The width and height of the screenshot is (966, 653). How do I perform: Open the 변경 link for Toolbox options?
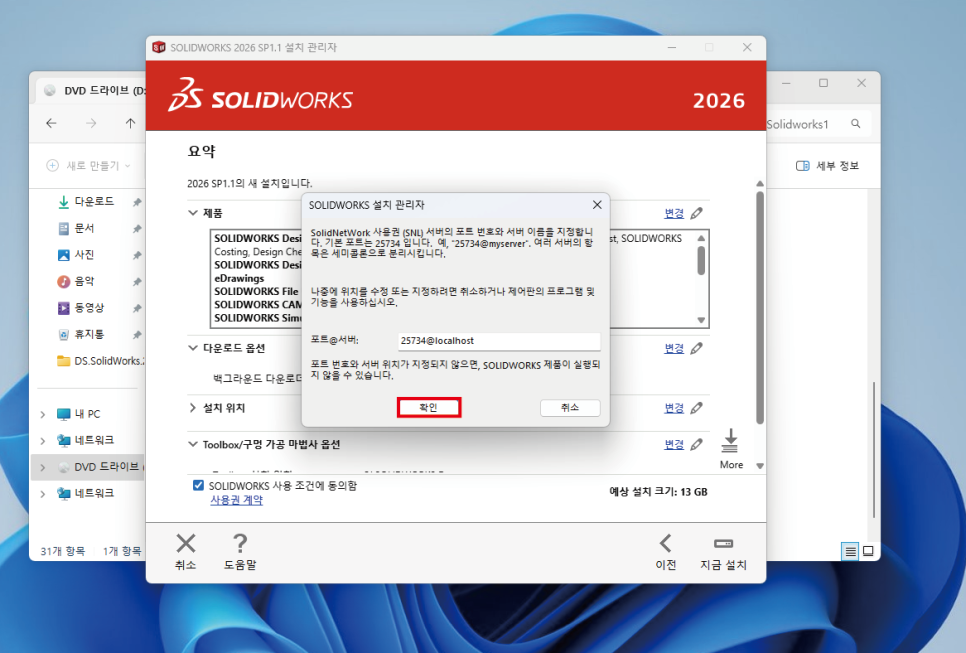tap(674, 444)
